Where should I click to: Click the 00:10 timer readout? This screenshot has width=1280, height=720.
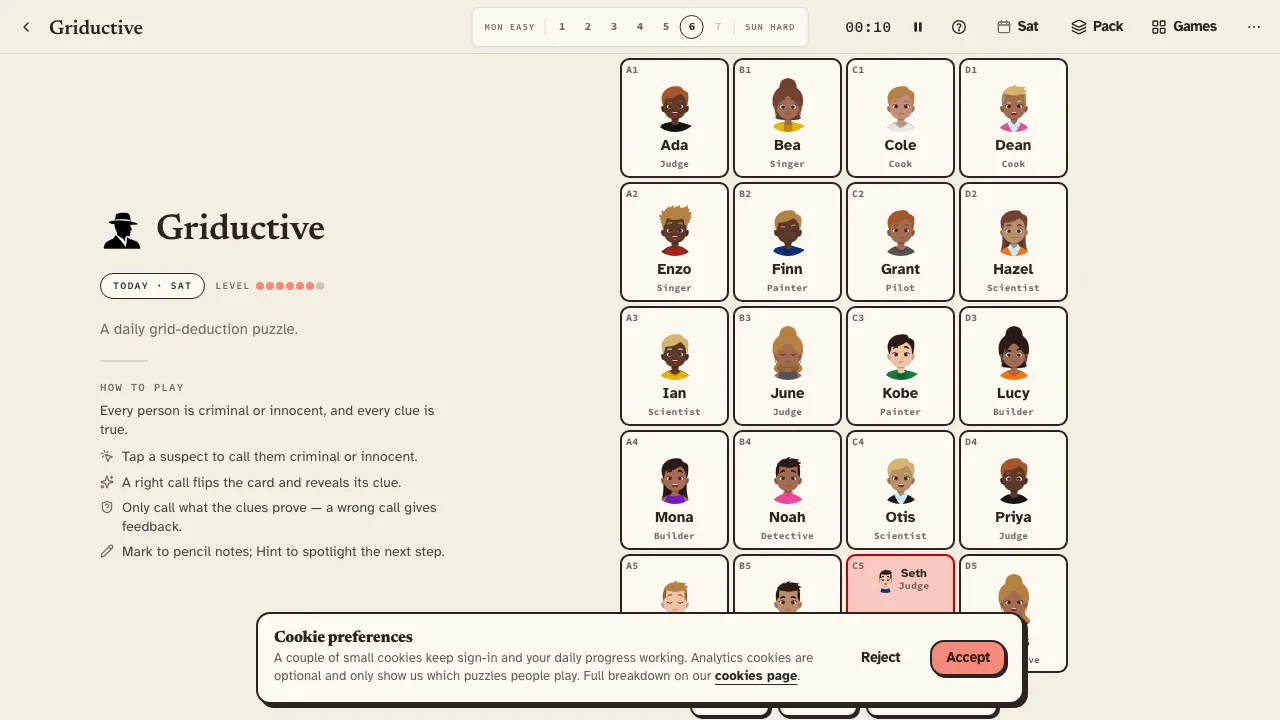coord(868,27)
